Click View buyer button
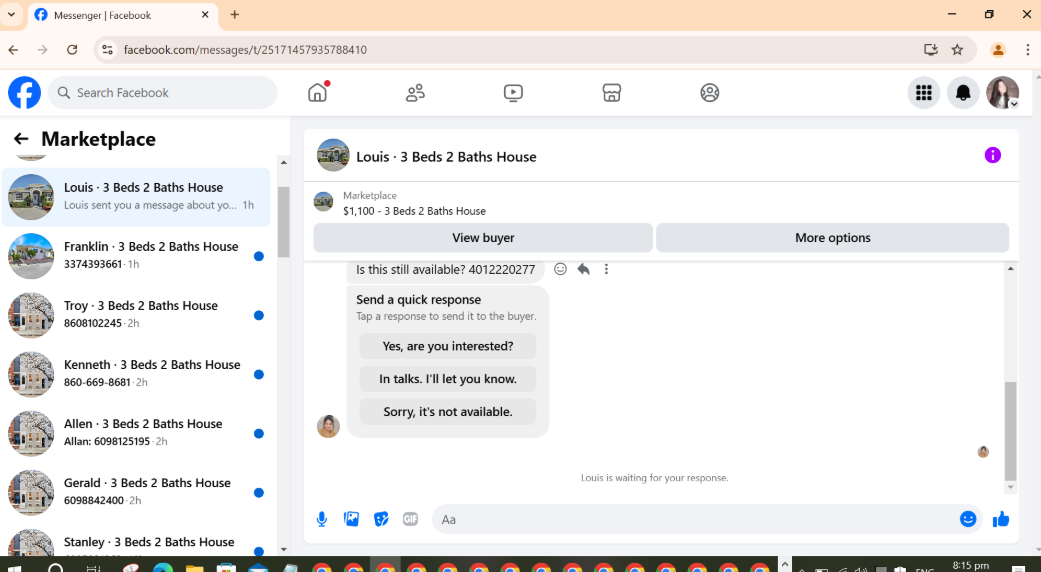Viewport: 1041px width, 572px height. click(483, 238)
